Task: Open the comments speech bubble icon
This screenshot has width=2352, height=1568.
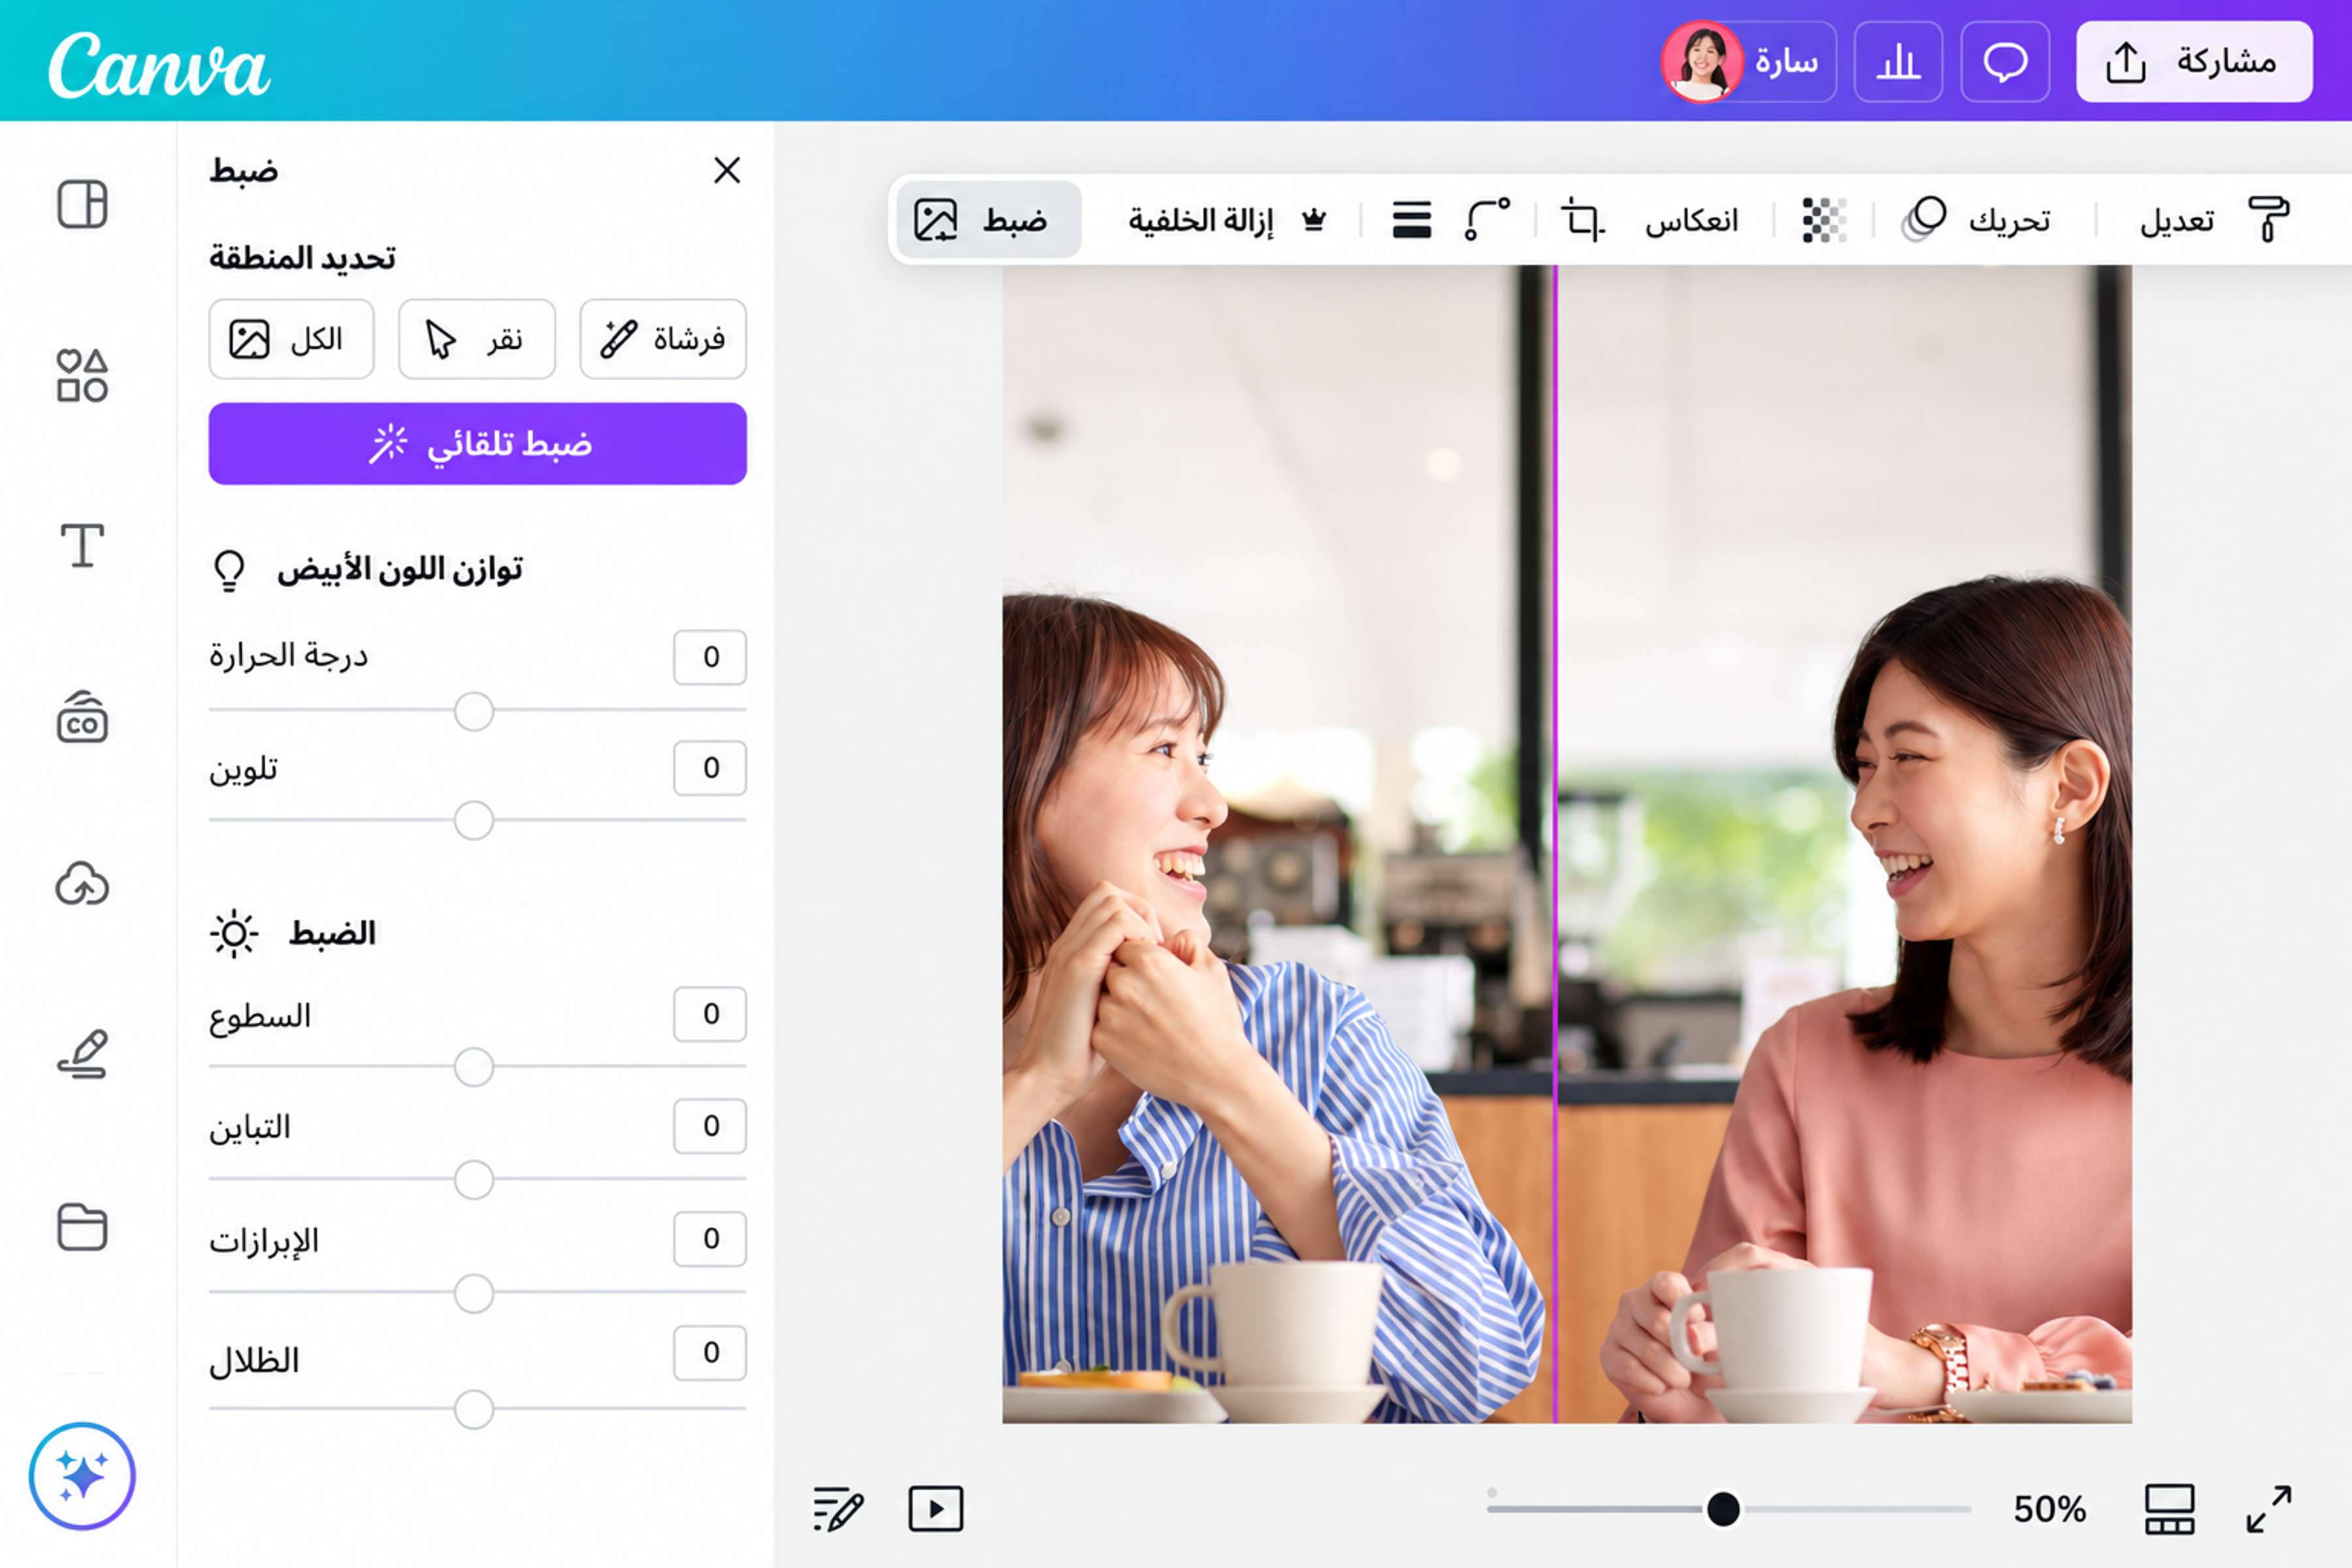Action: click(x=2005, y=62)
